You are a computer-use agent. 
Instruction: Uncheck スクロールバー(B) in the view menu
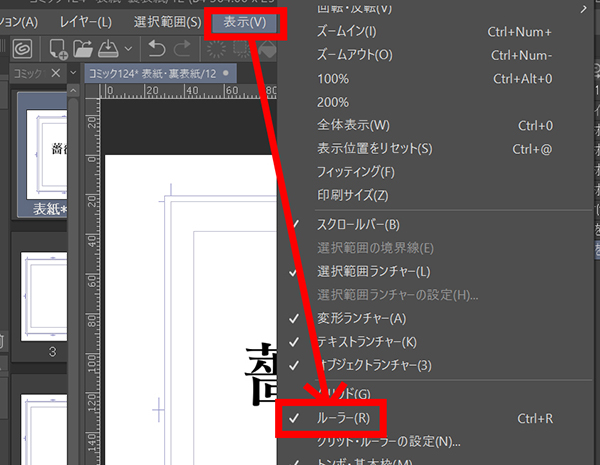coord(357,224)
